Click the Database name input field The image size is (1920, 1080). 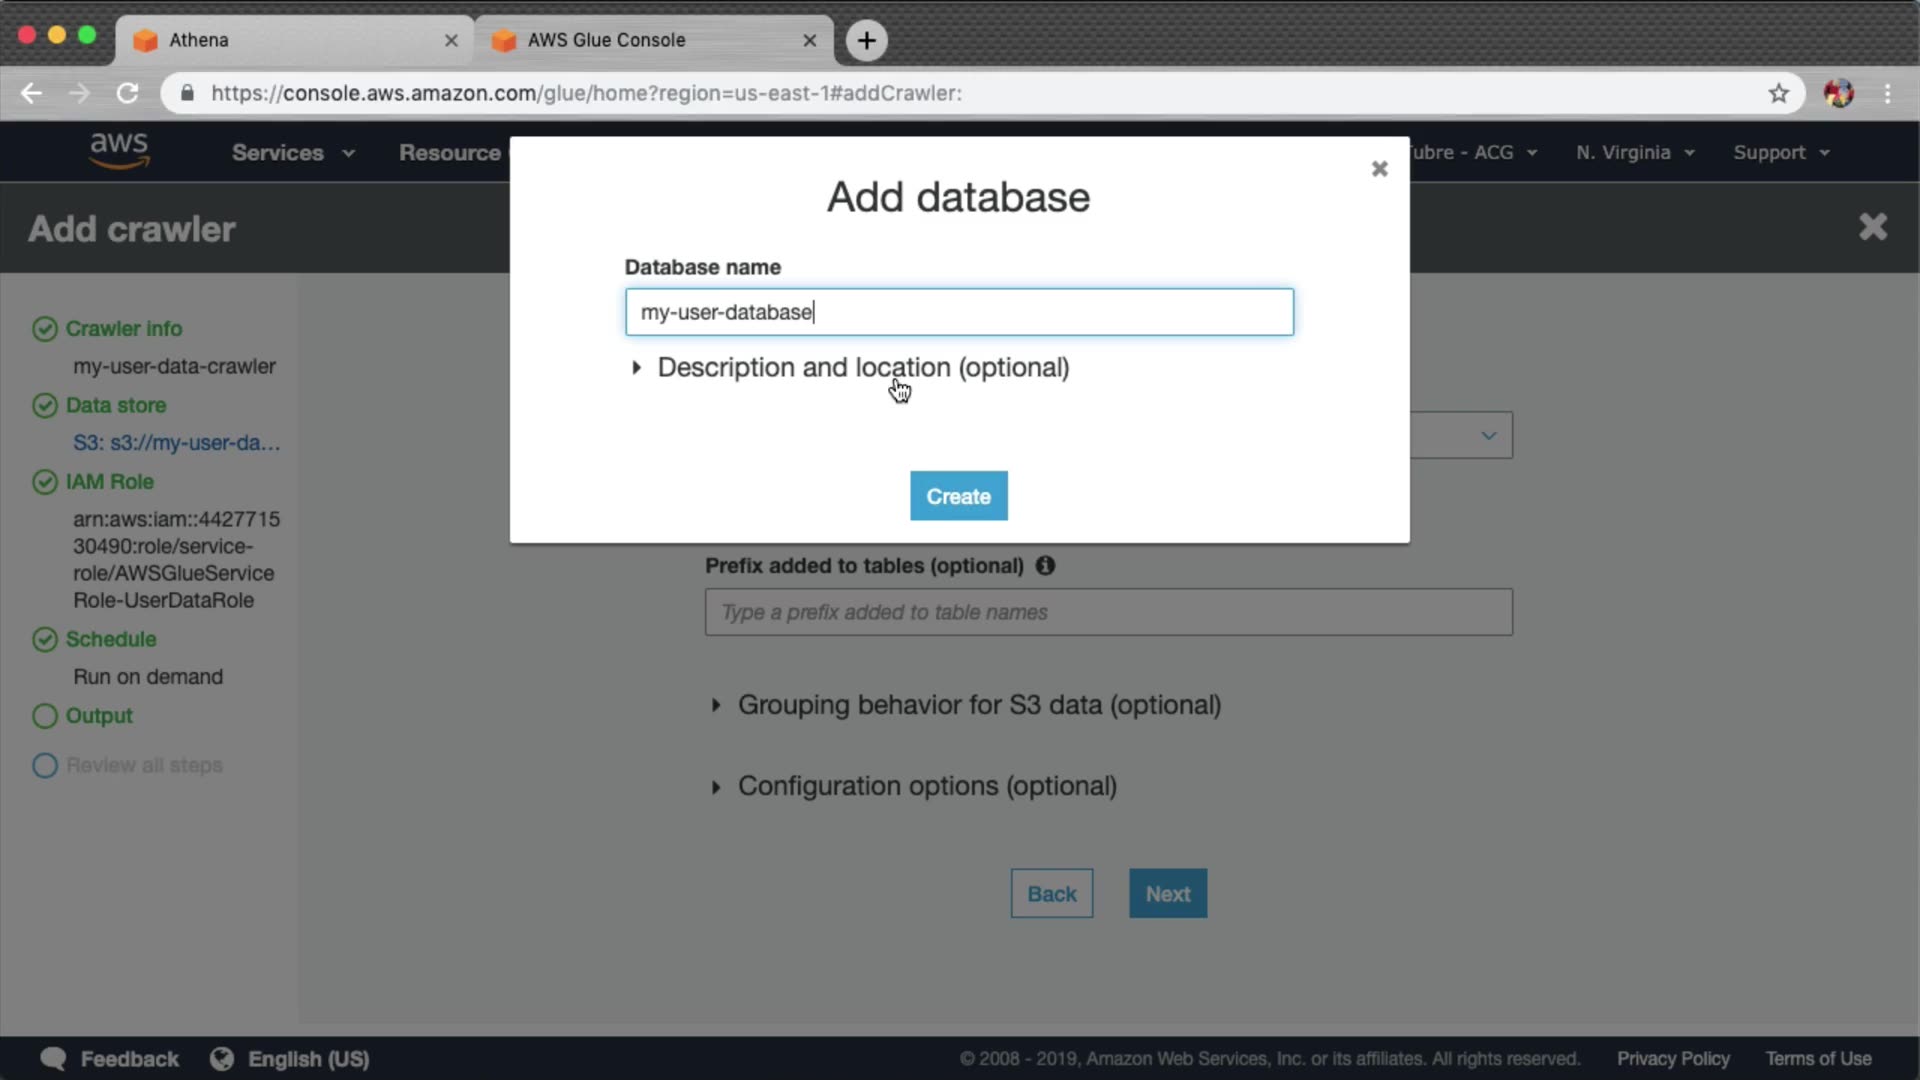(x=958, y=312)
